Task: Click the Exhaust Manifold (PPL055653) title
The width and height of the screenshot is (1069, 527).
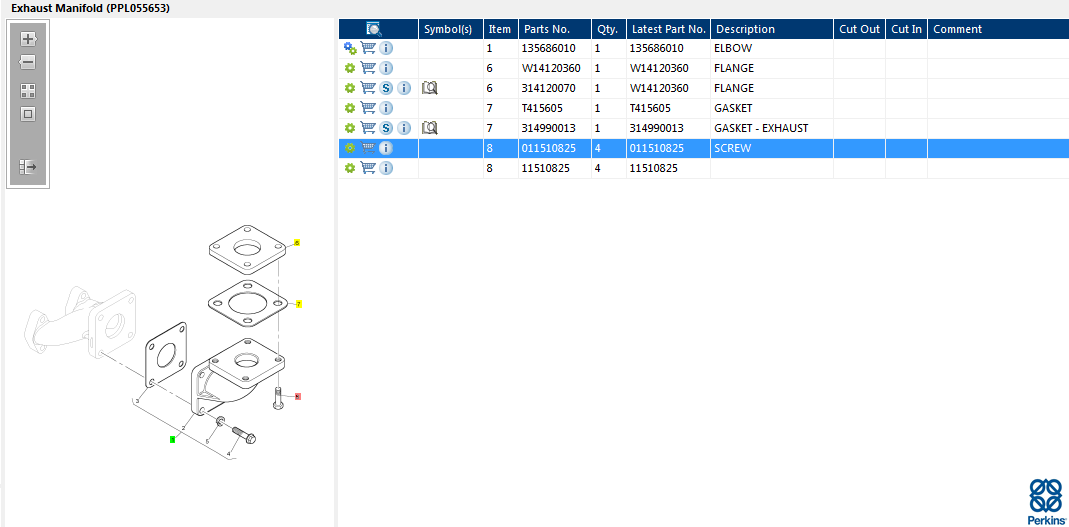Action: click(91, 9)
